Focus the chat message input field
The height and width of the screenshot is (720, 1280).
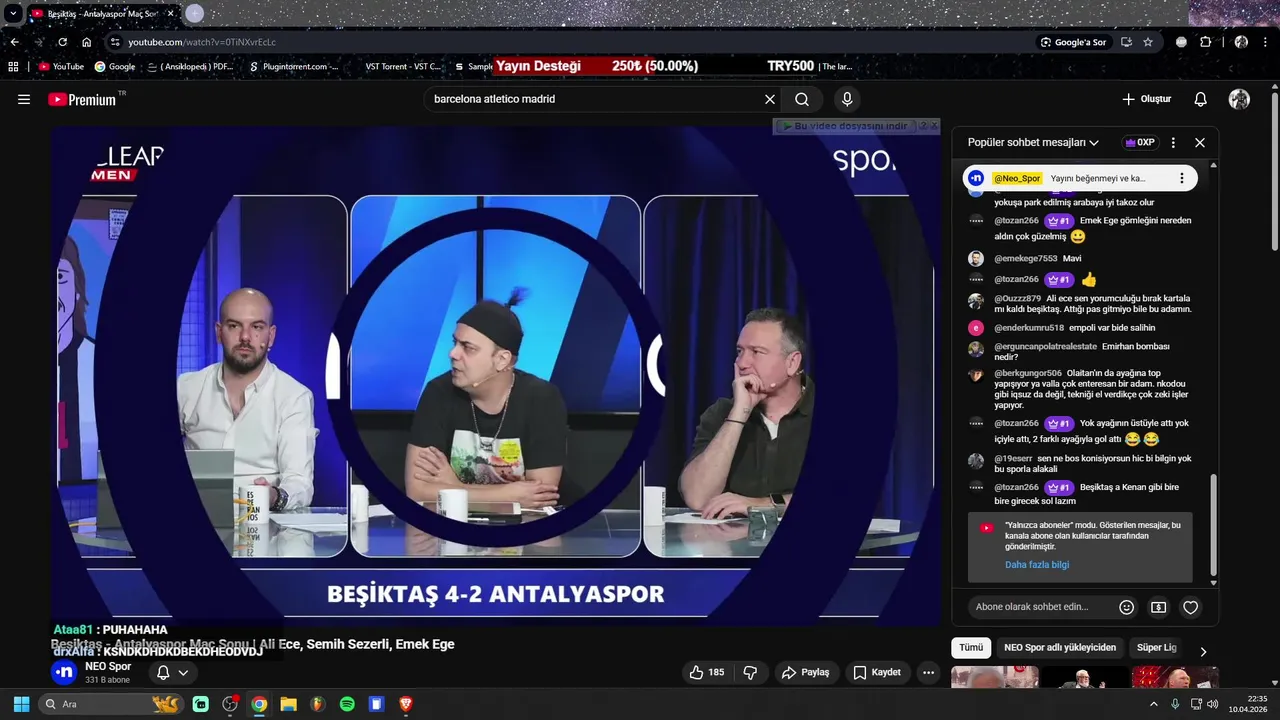pyautogui.click(x=1040, y=607)
